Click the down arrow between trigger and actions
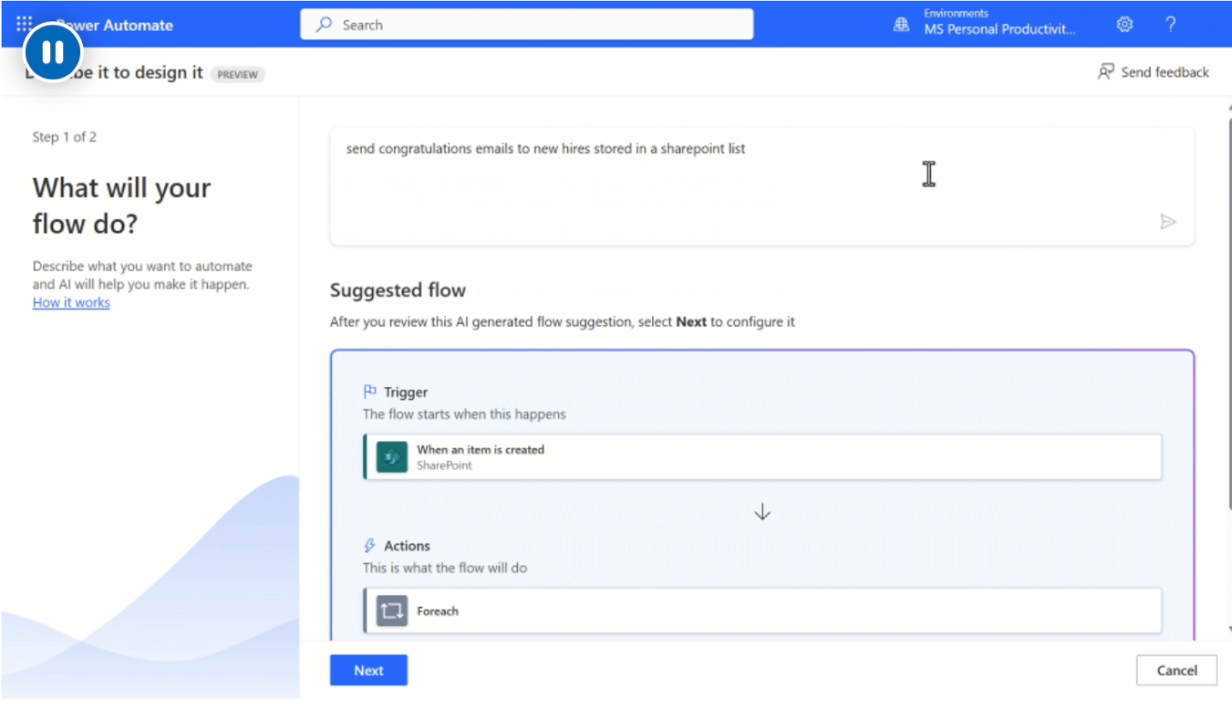 762,511
